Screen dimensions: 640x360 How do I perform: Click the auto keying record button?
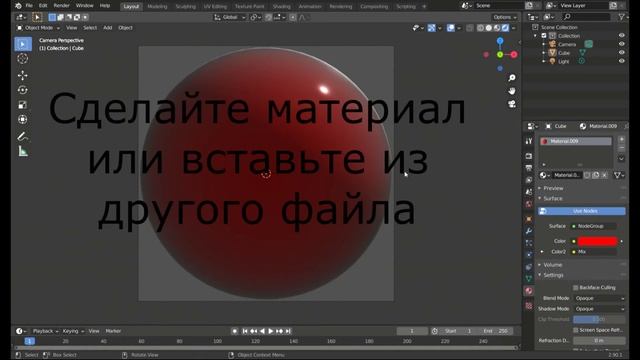[x=235, y=331]
